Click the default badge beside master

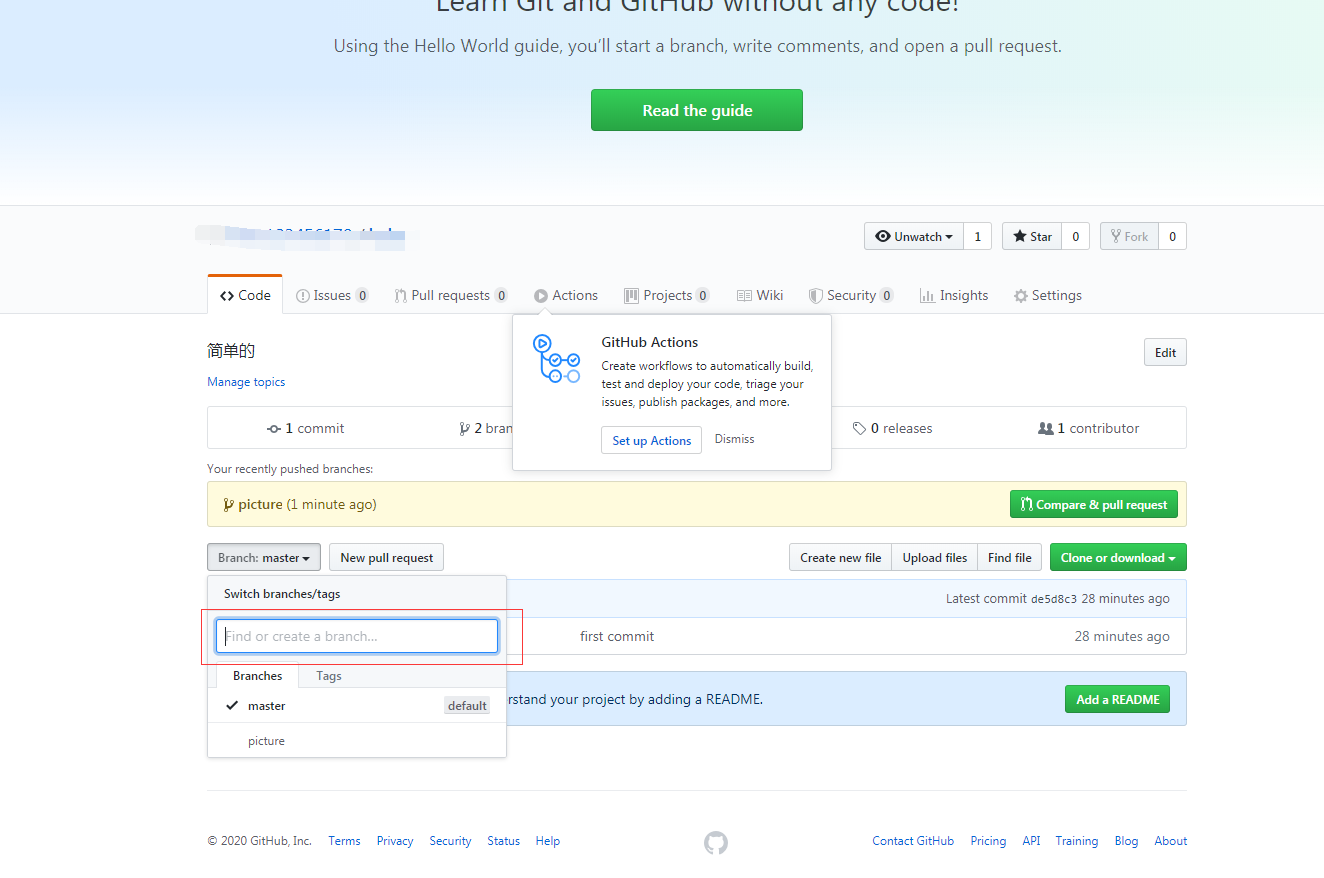pyautogui.click(x=467, y=706)
